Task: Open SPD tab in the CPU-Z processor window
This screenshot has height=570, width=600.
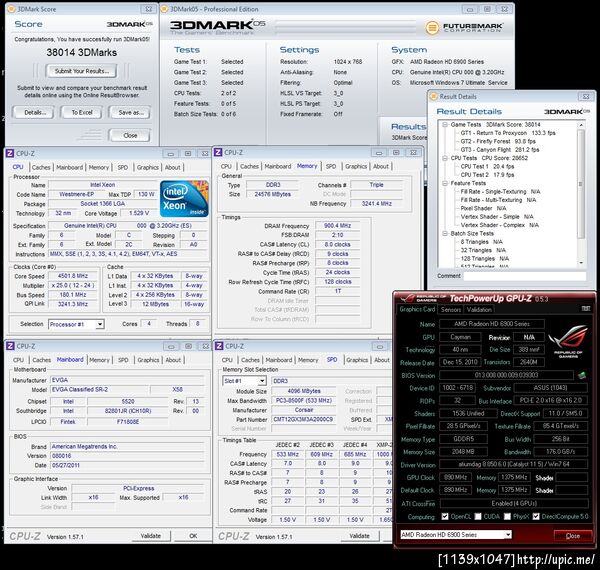Action: [x=122, y=167]
